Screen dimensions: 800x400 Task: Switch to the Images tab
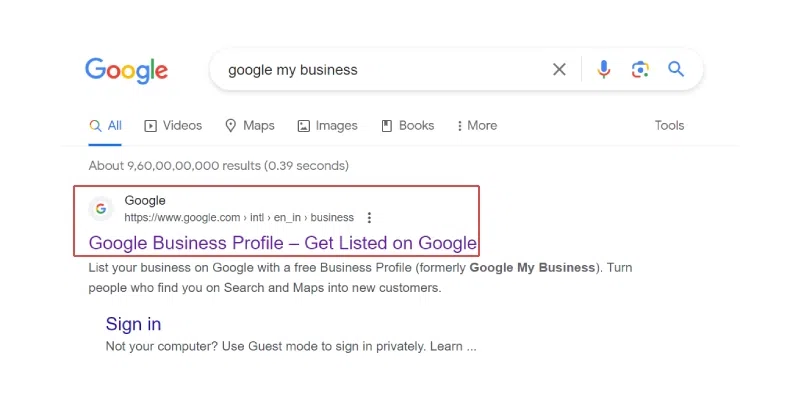tap(327, 126)
